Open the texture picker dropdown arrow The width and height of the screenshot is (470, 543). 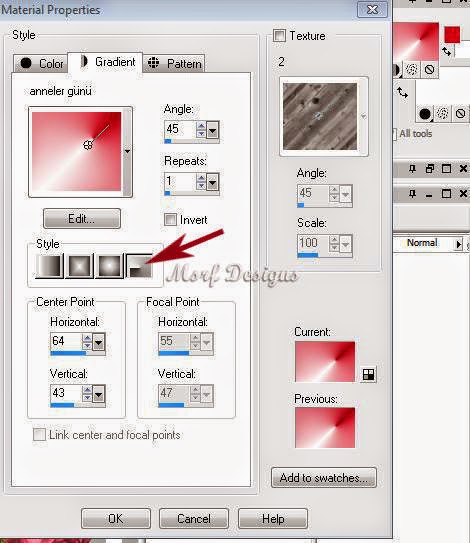tap(363, 116)
